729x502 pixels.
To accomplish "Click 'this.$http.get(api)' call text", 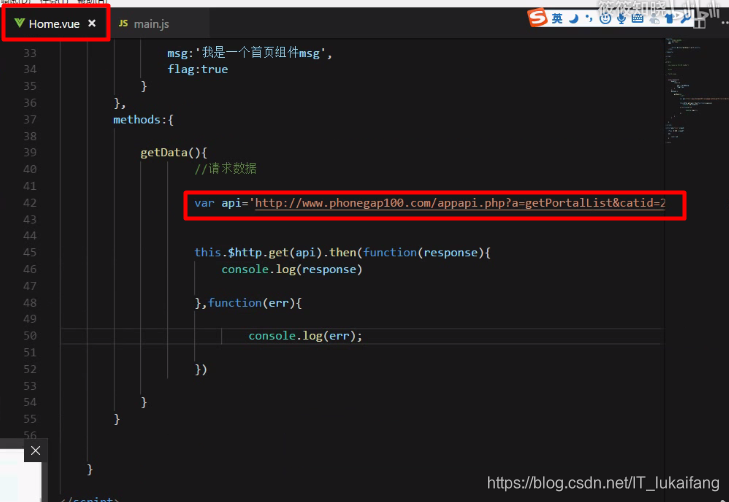I will coord(258,252).
